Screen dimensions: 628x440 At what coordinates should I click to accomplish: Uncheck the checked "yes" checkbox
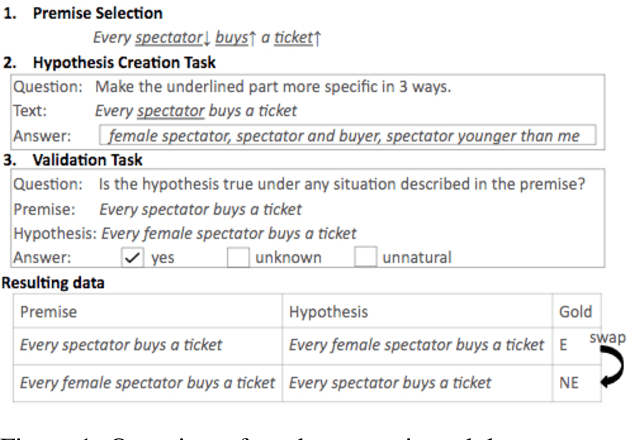click(x=131, y=258)
